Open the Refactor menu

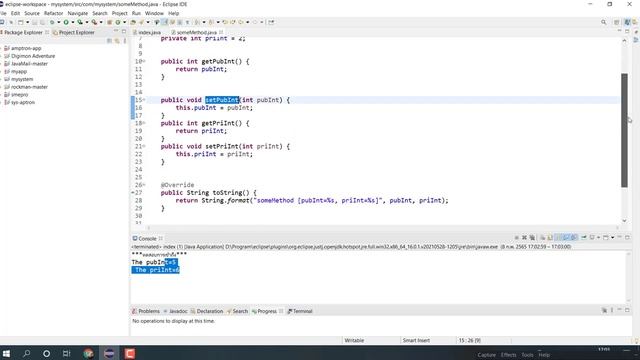[x=53, y=13]
